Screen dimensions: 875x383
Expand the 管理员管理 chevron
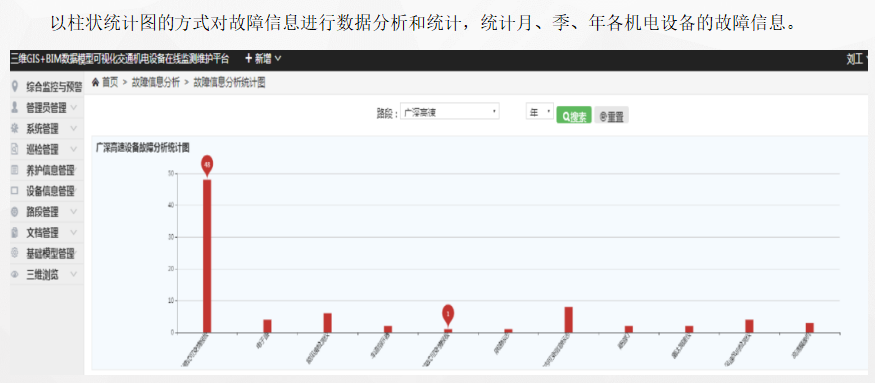pyautogui.click(x=74, y=107)
